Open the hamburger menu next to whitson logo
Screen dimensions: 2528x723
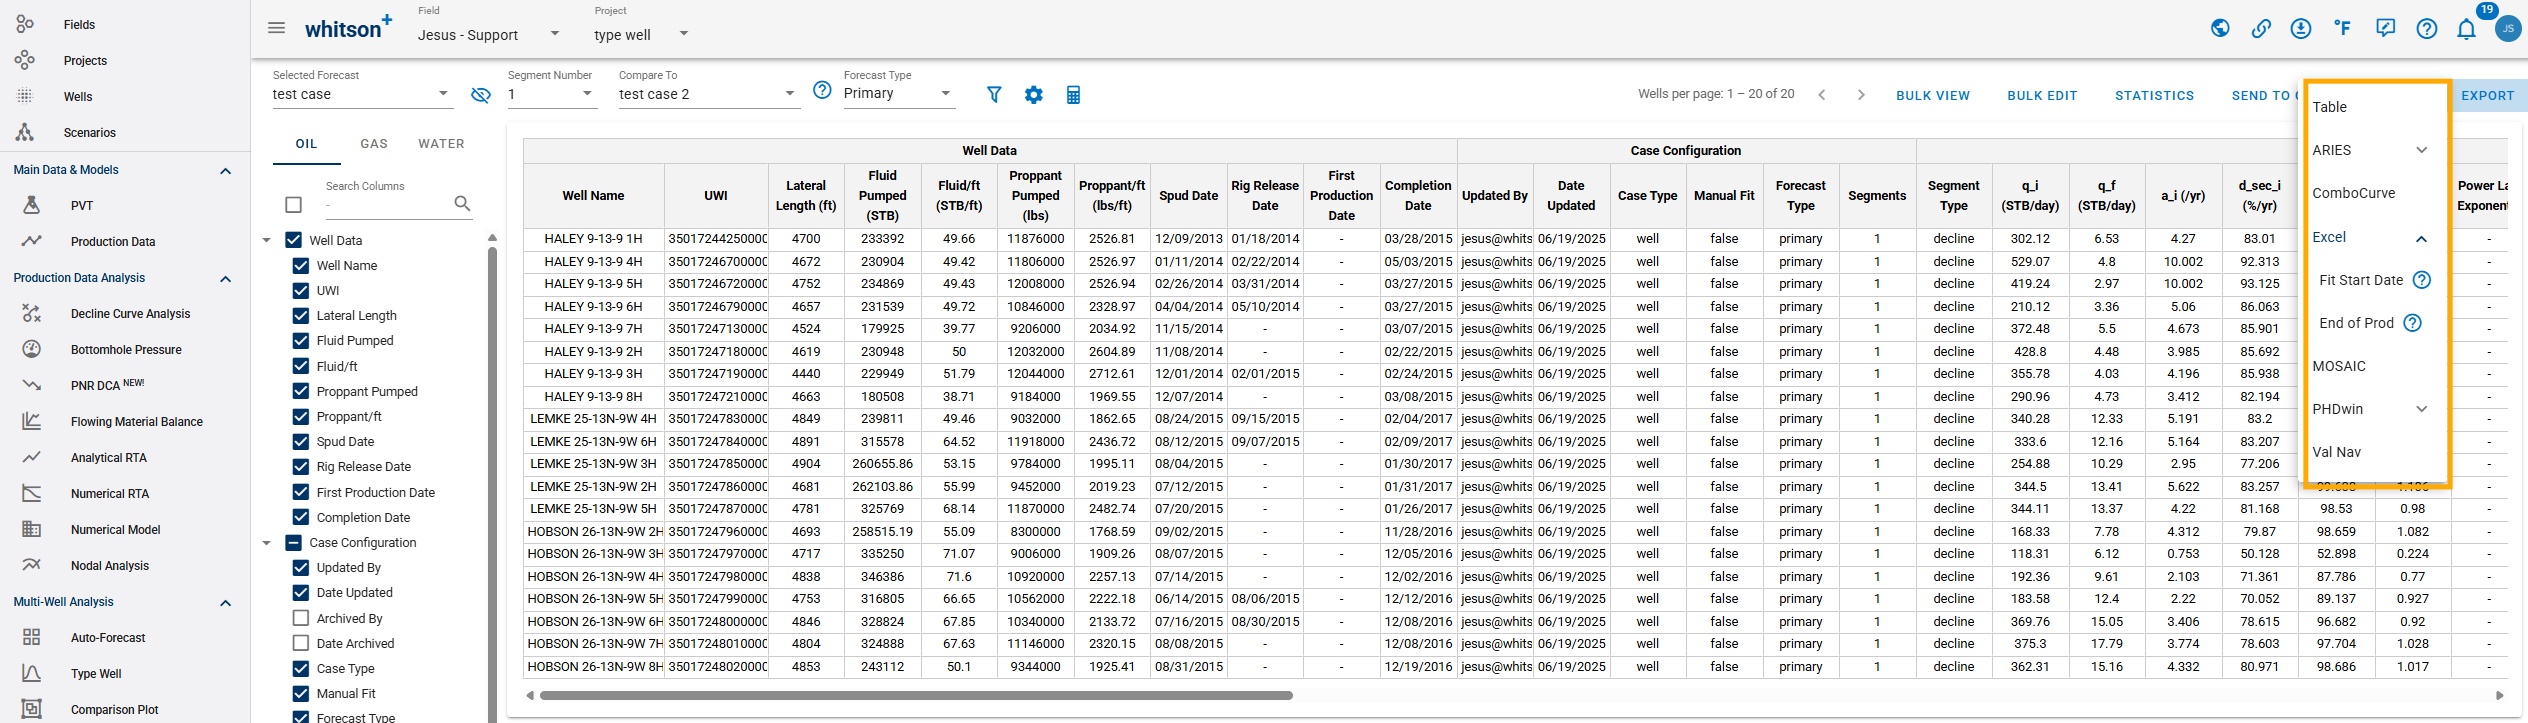[277, 28]
